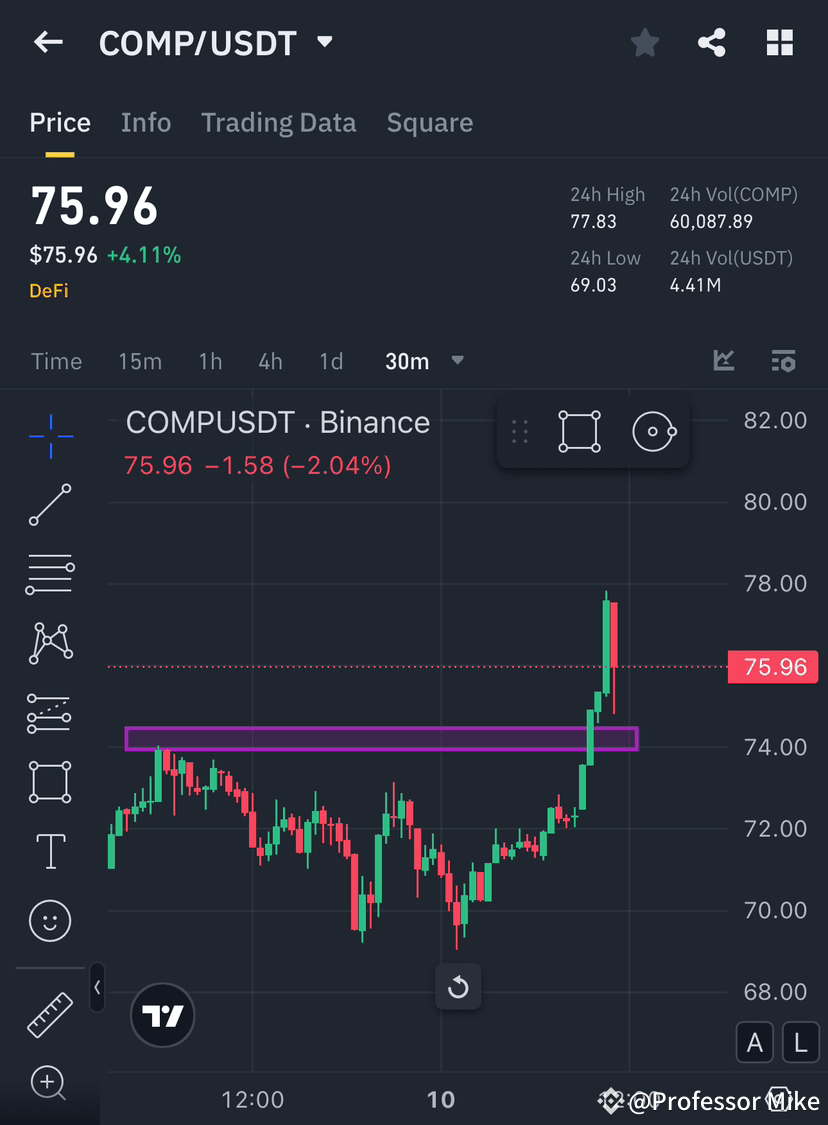
Task: Collapse the drawing tools sidebar
Action: [x=97, y=988]
